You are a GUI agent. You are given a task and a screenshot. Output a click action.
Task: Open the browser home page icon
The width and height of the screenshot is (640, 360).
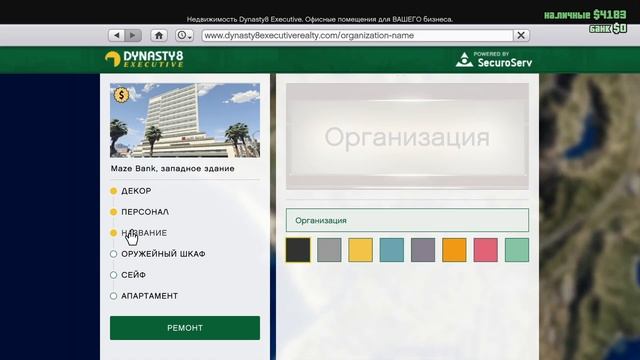(159, 36)
